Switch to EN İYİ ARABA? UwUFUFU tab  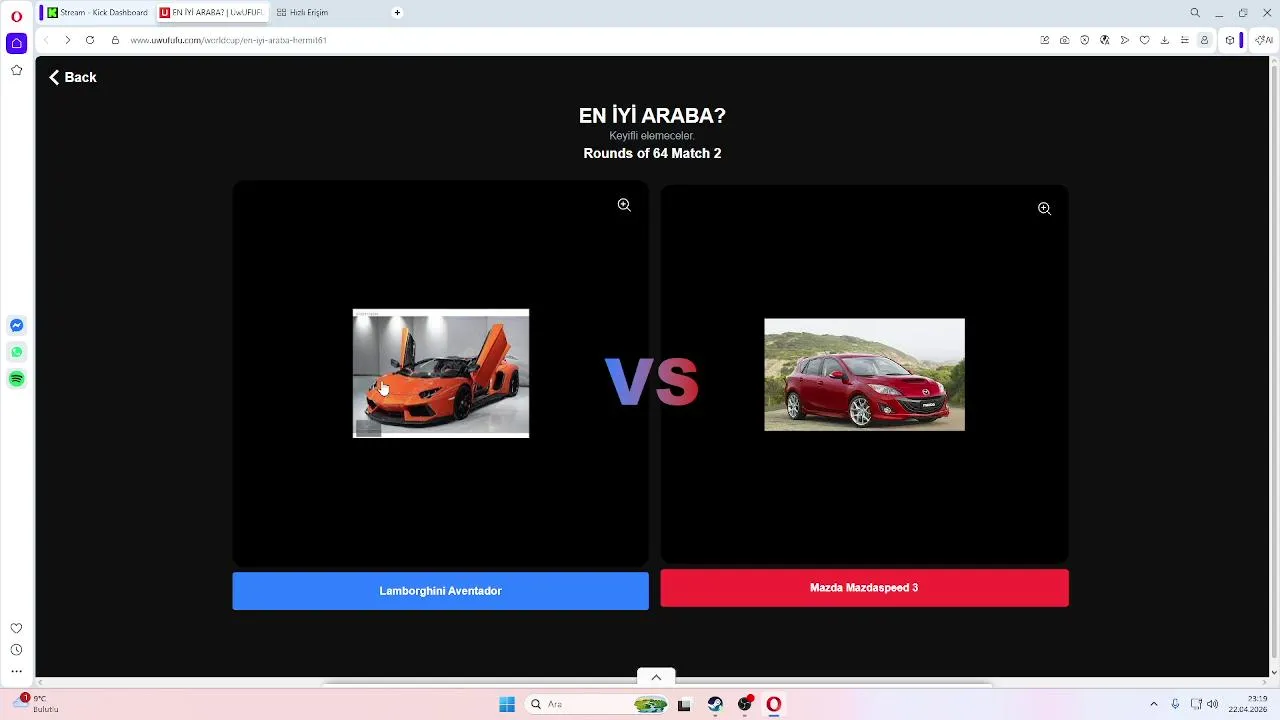pos(211,13)
